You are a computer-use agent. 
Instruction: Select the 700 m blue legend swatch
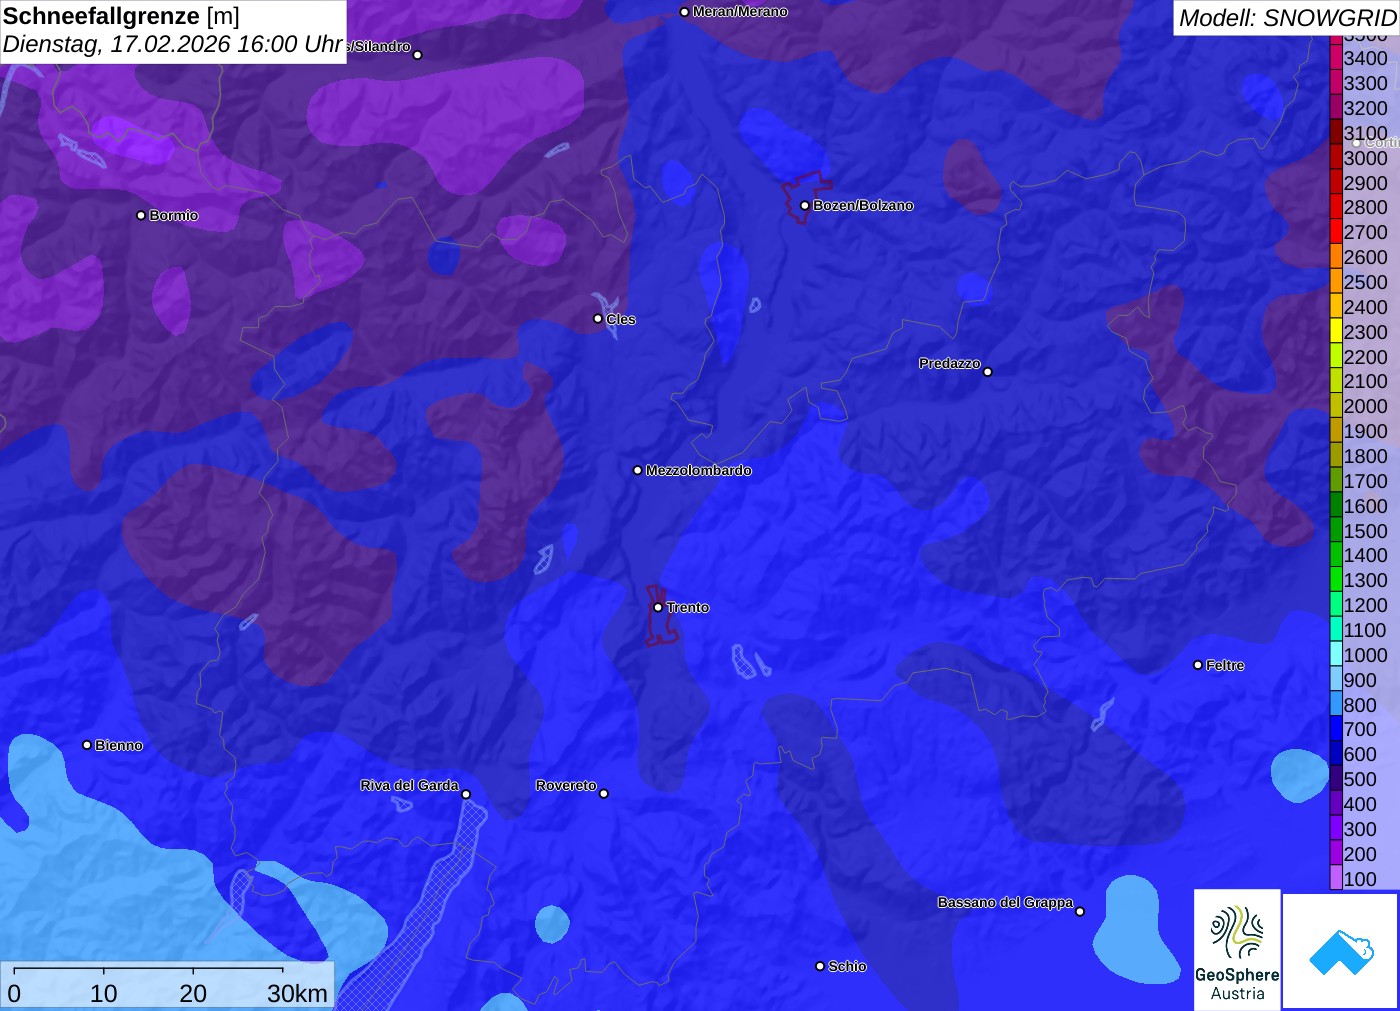coord(1336,729)
